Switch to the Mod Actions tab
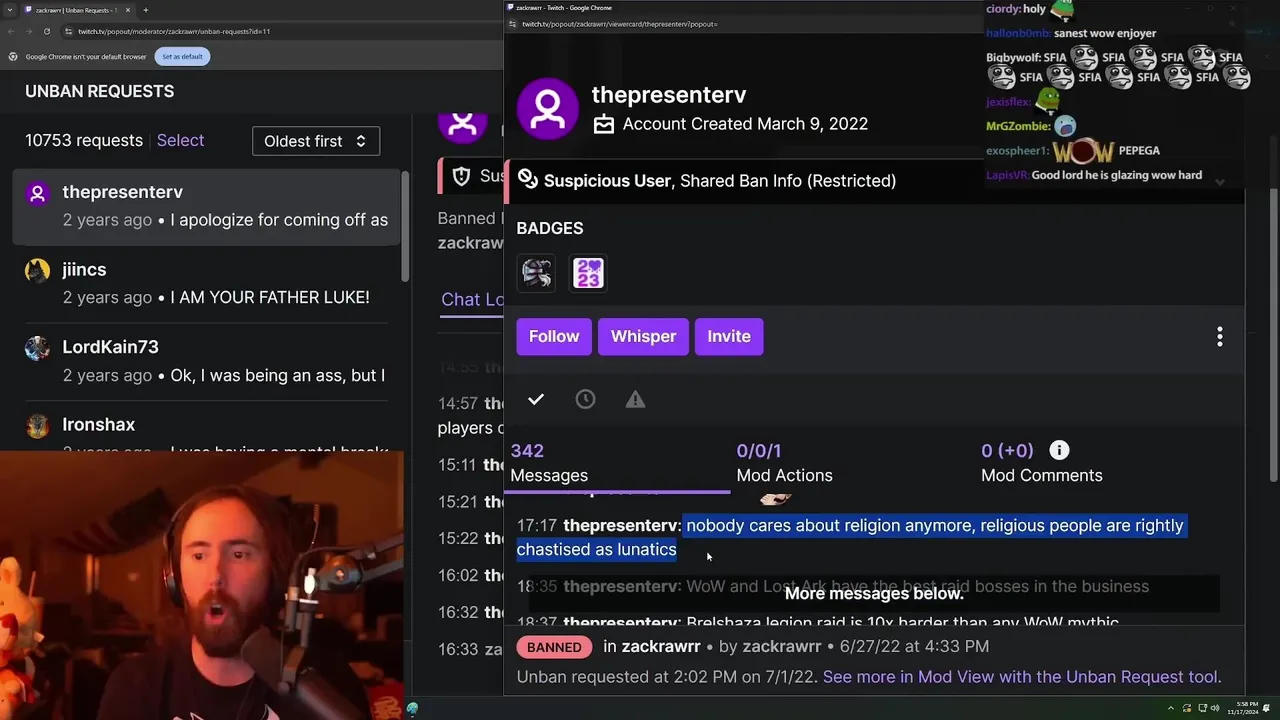 click(x=784, y=464)
